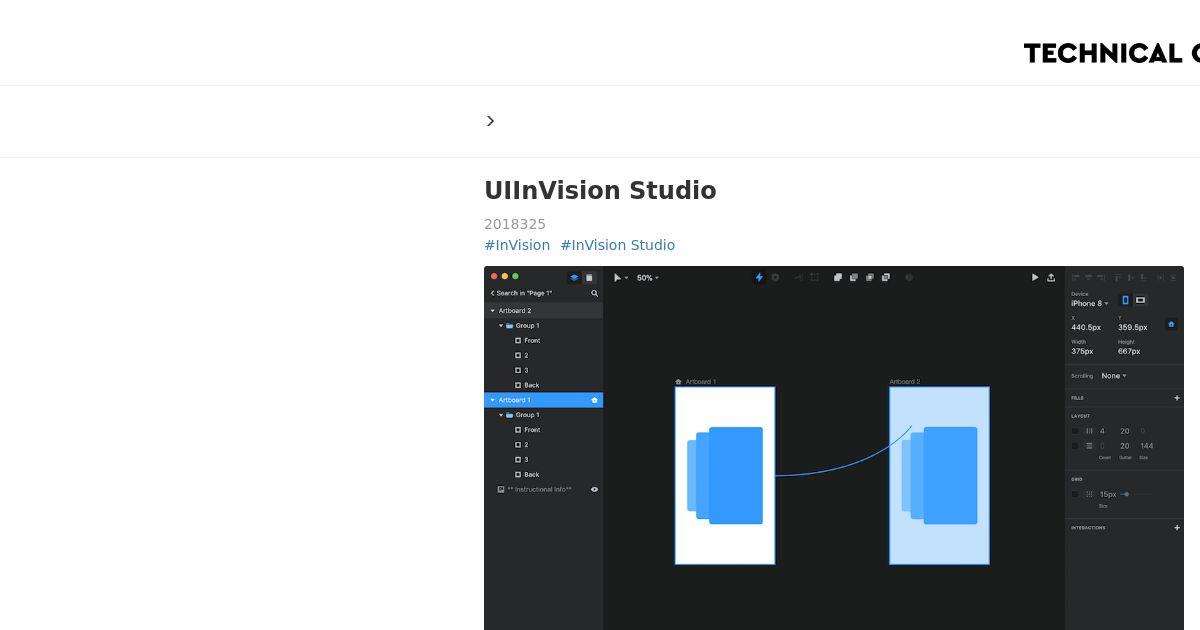This screenshot has height=630, width=1200.
Task: Click the UIInVision Studio article title
Action: pos(600,190)
